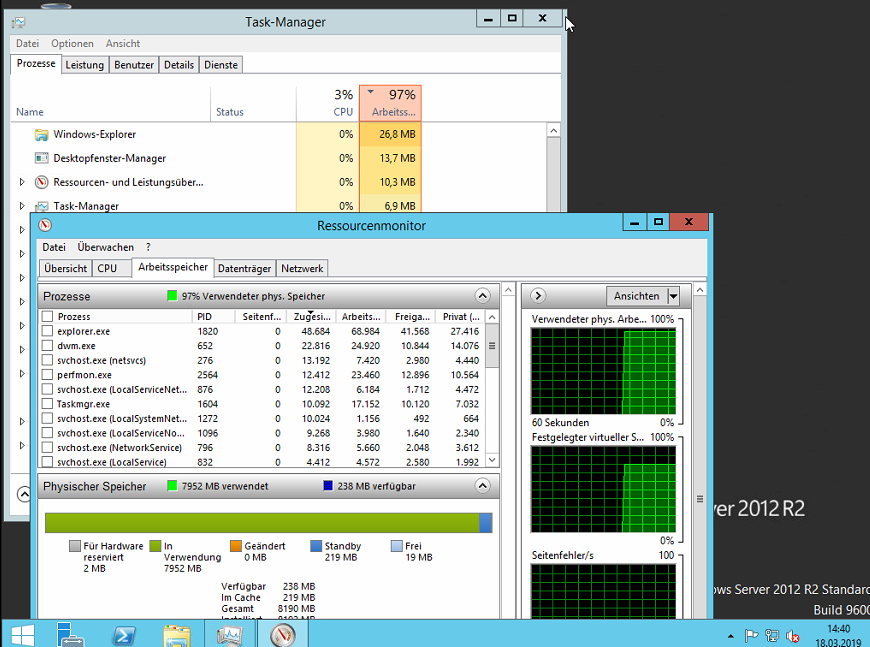
Task: Show hidden tray icons arrow
Action: click(731, 636)
